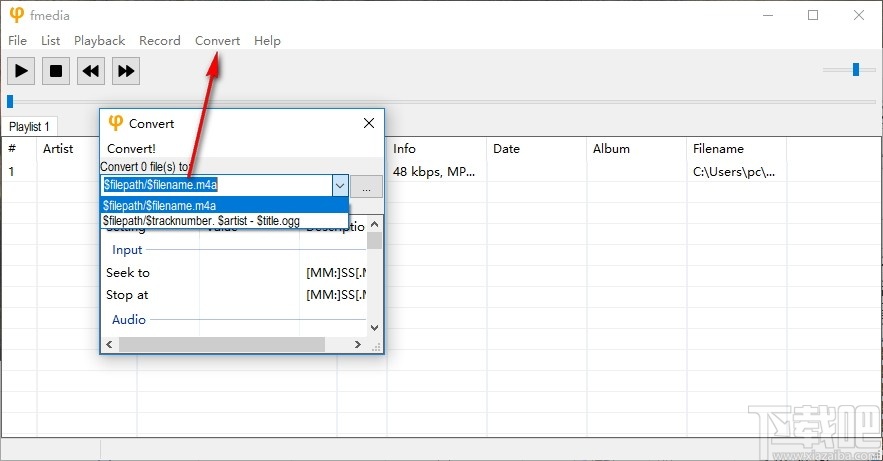Click the Convert dialog logo icon
Image resolution: width=883 pixels, height=461 pixels.
tap(115, 123)
